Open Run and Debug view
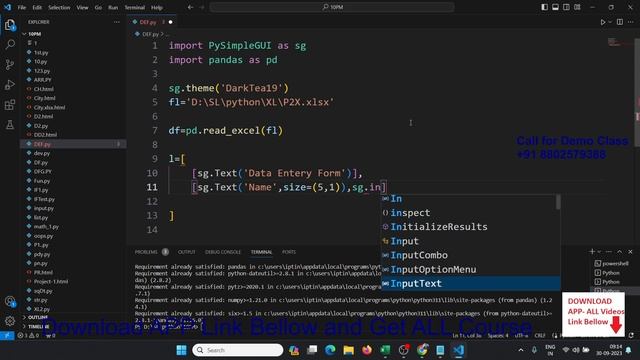This screenshot has height=360, width=640. point(10,84)
